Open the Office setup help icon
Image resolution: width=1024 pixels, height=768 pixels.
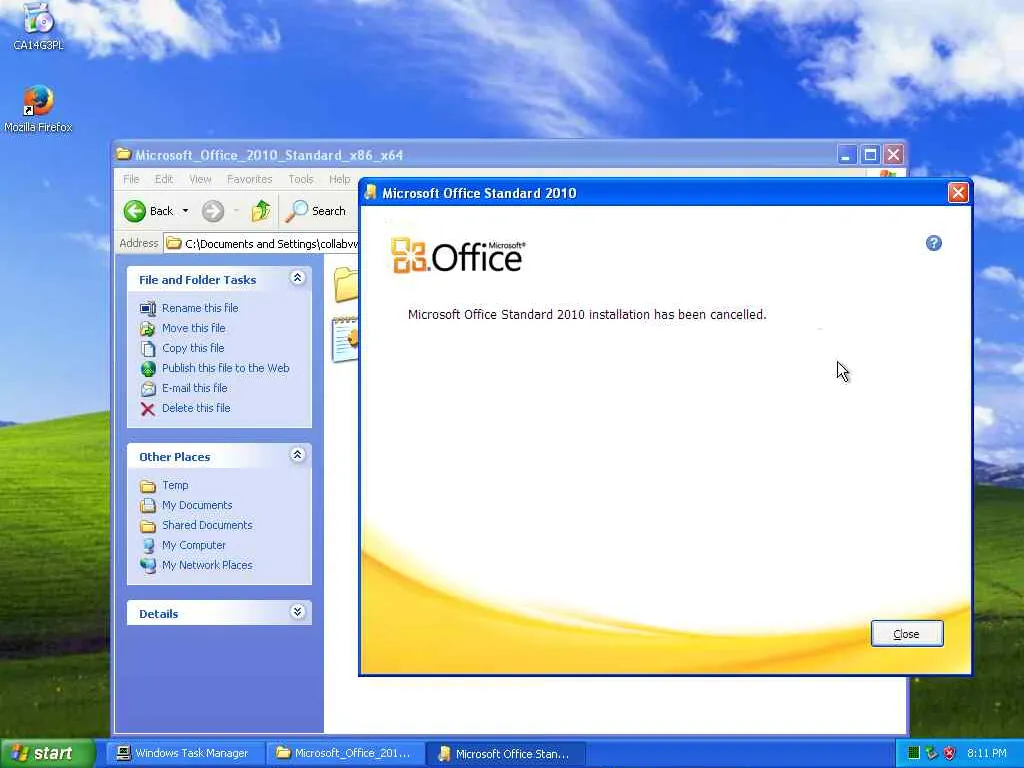933,243
